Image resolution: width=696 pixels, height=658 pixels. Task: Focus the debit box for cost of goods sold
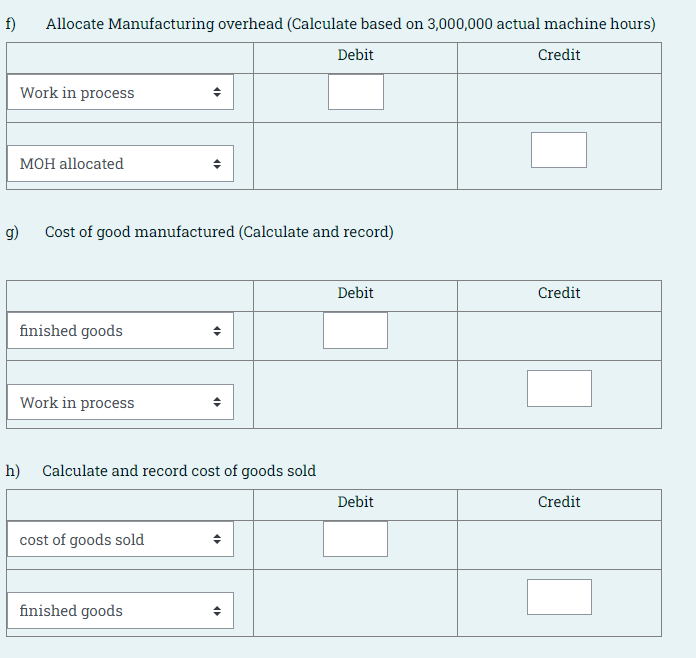[356, 539]
